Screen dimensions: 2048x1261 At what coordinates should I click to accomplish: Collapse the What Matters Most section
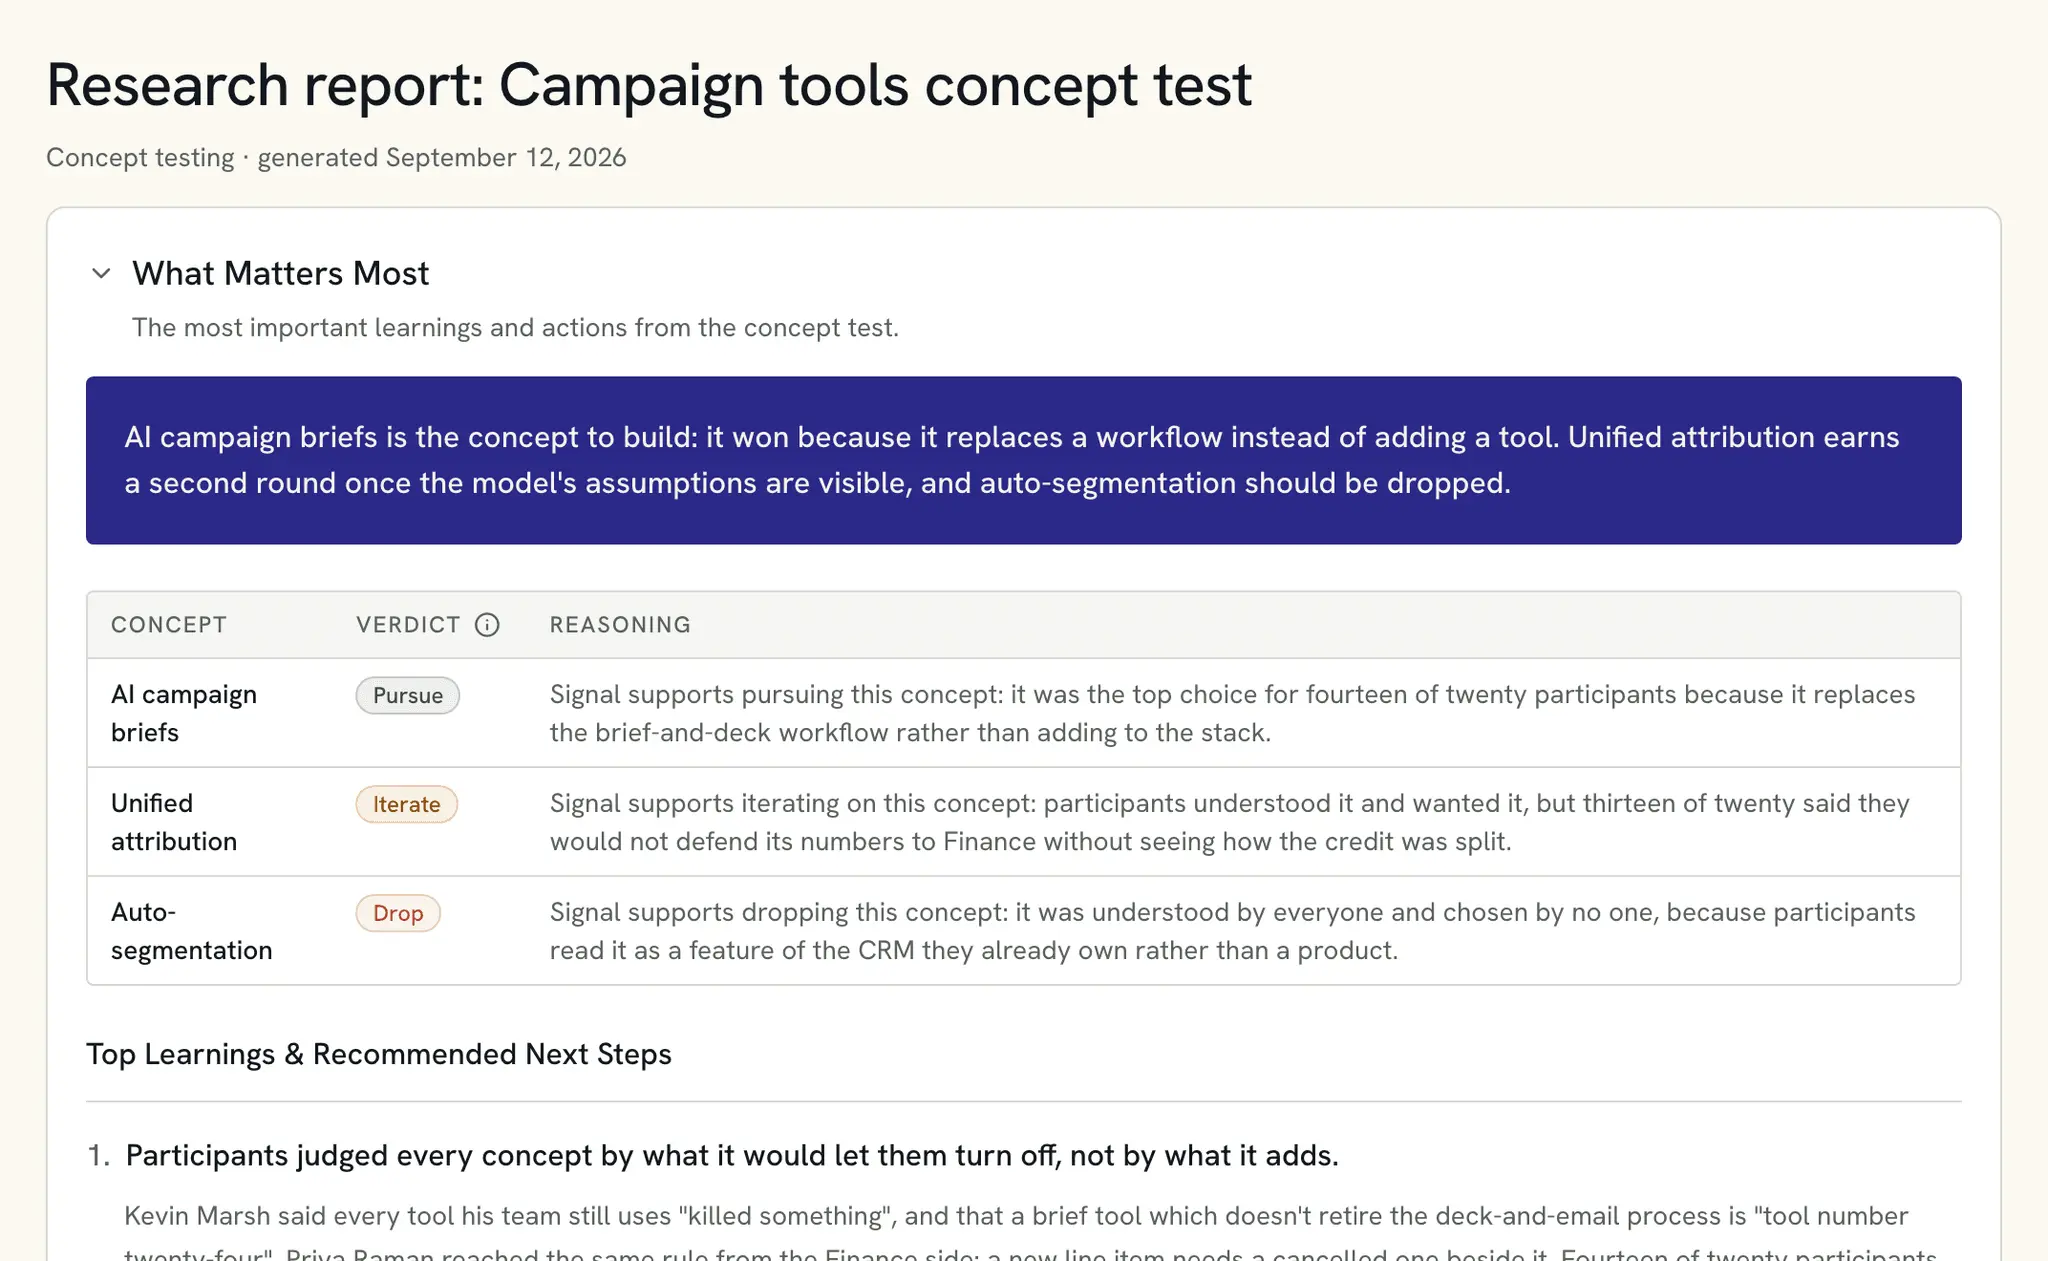click(x=101, y=273)
